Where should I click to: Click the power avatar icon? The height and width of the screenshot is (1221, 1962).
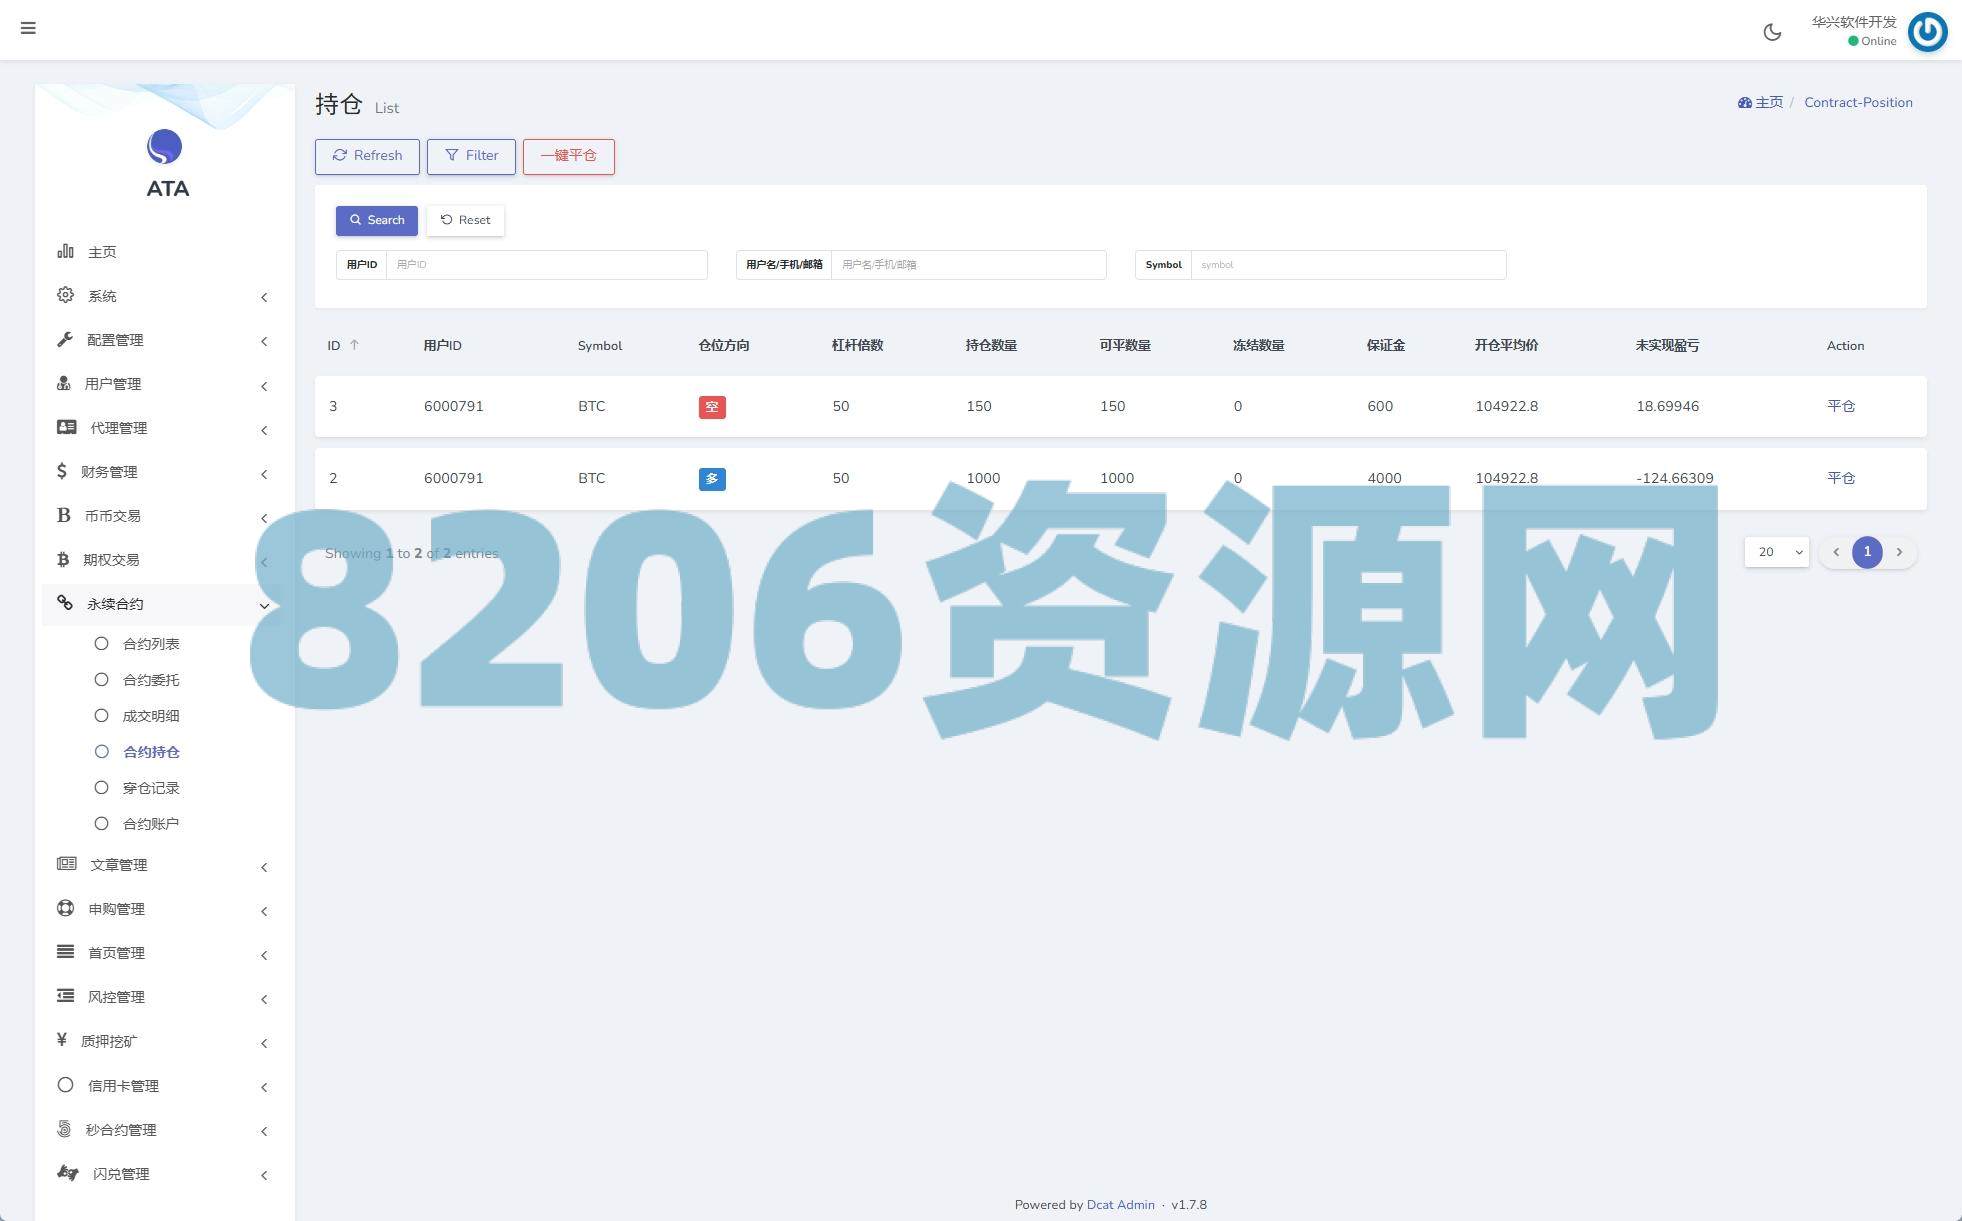click(1927, 32)
